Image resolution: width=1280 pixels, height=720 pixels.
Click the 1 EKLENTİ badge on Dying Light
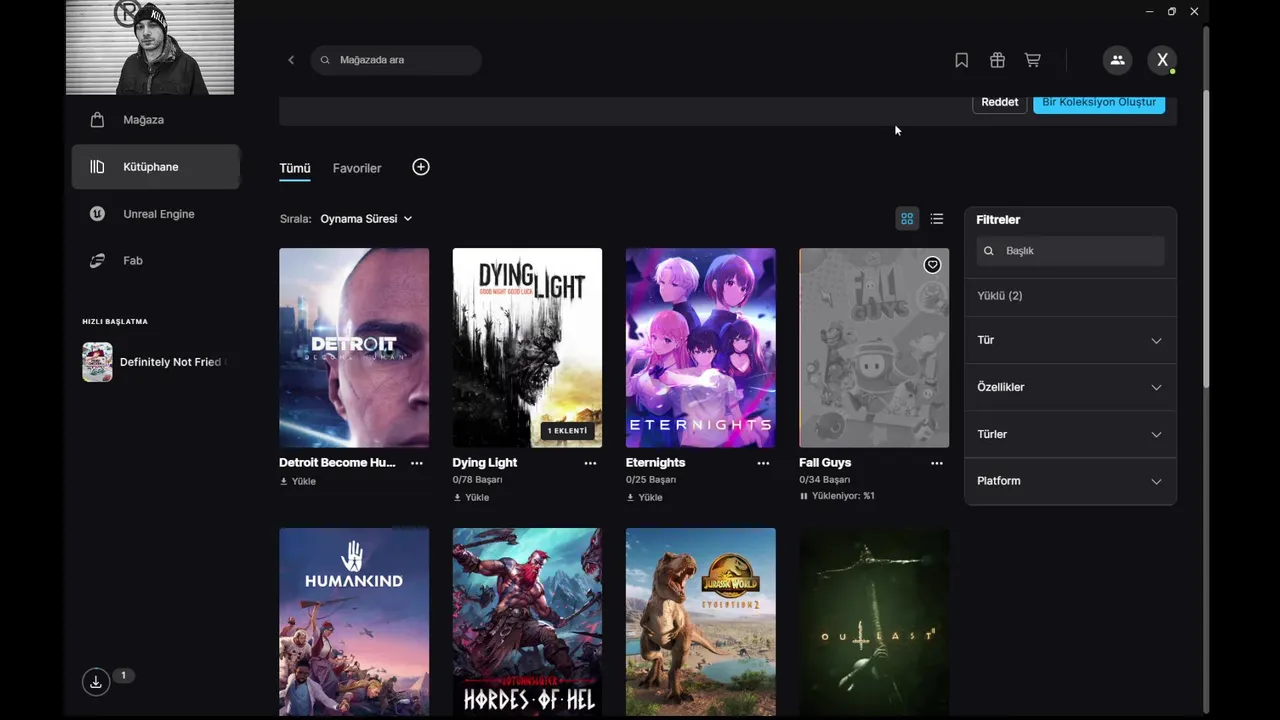click(568, 431)
